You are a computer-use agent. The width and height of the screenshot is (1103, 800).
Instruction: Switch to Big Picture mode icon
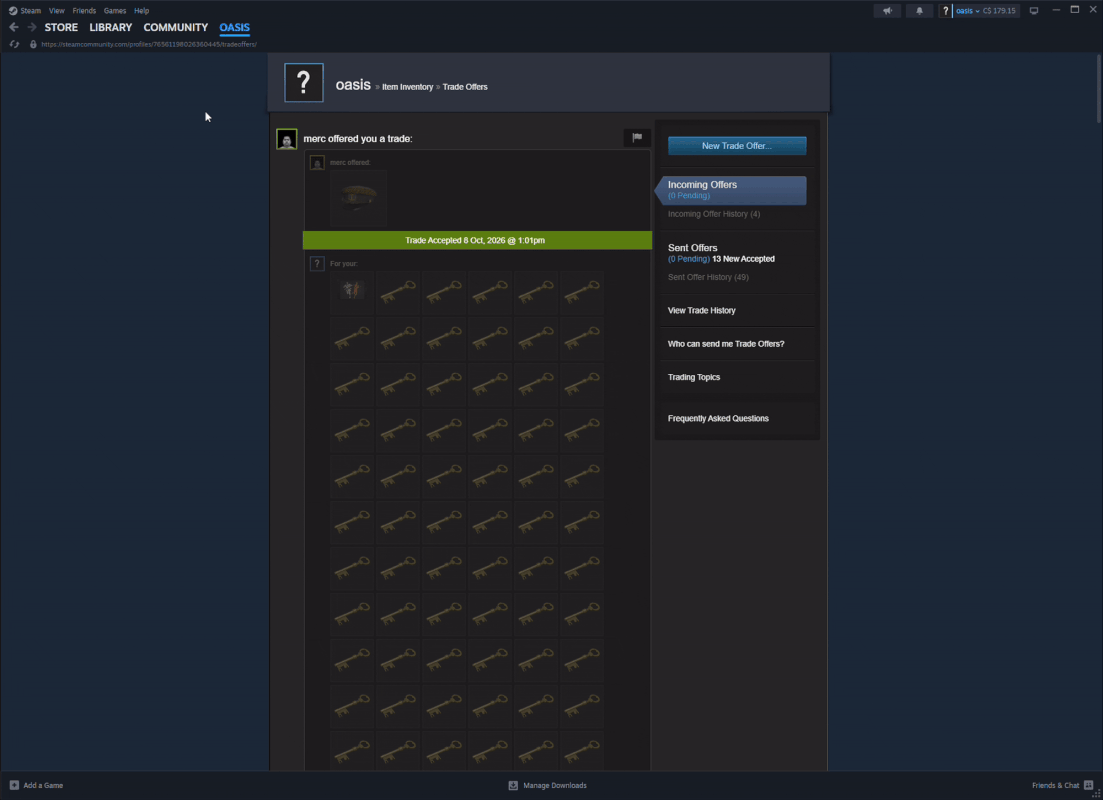[1034, 11]
